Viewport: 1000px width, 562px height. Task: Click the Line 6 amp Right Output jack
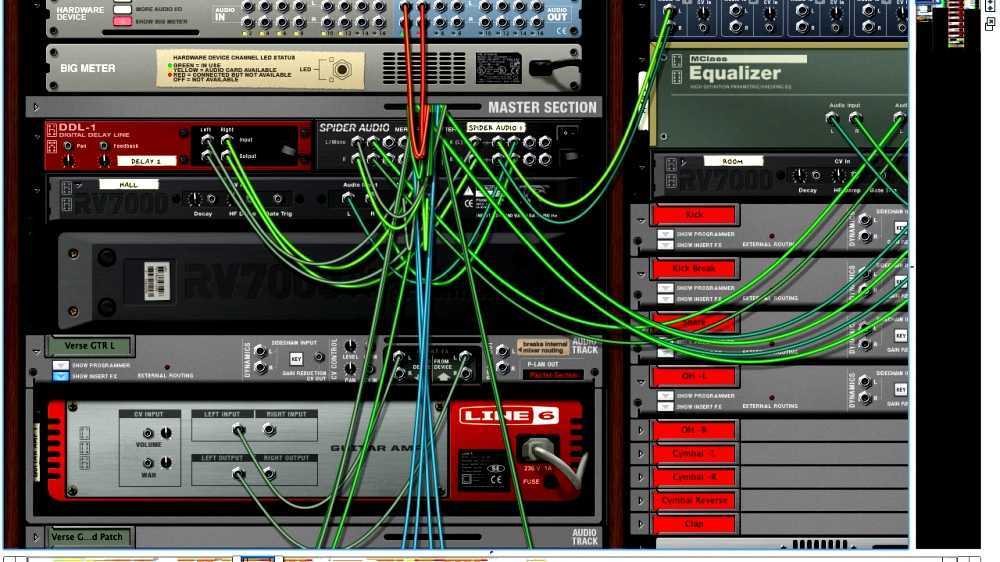[269, 473]
